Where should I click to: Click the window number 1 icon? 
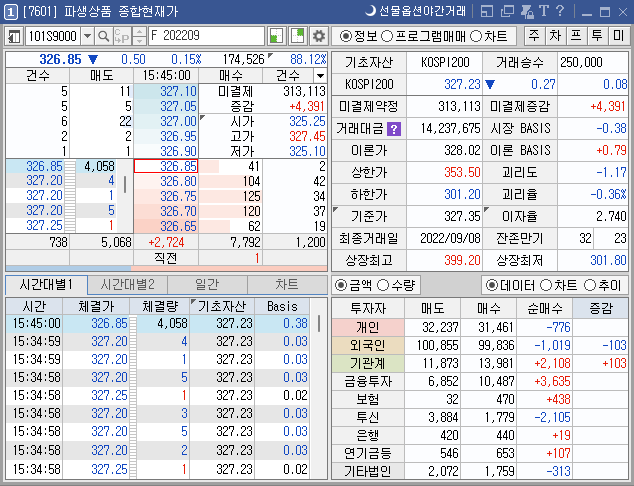coord(11,12)
